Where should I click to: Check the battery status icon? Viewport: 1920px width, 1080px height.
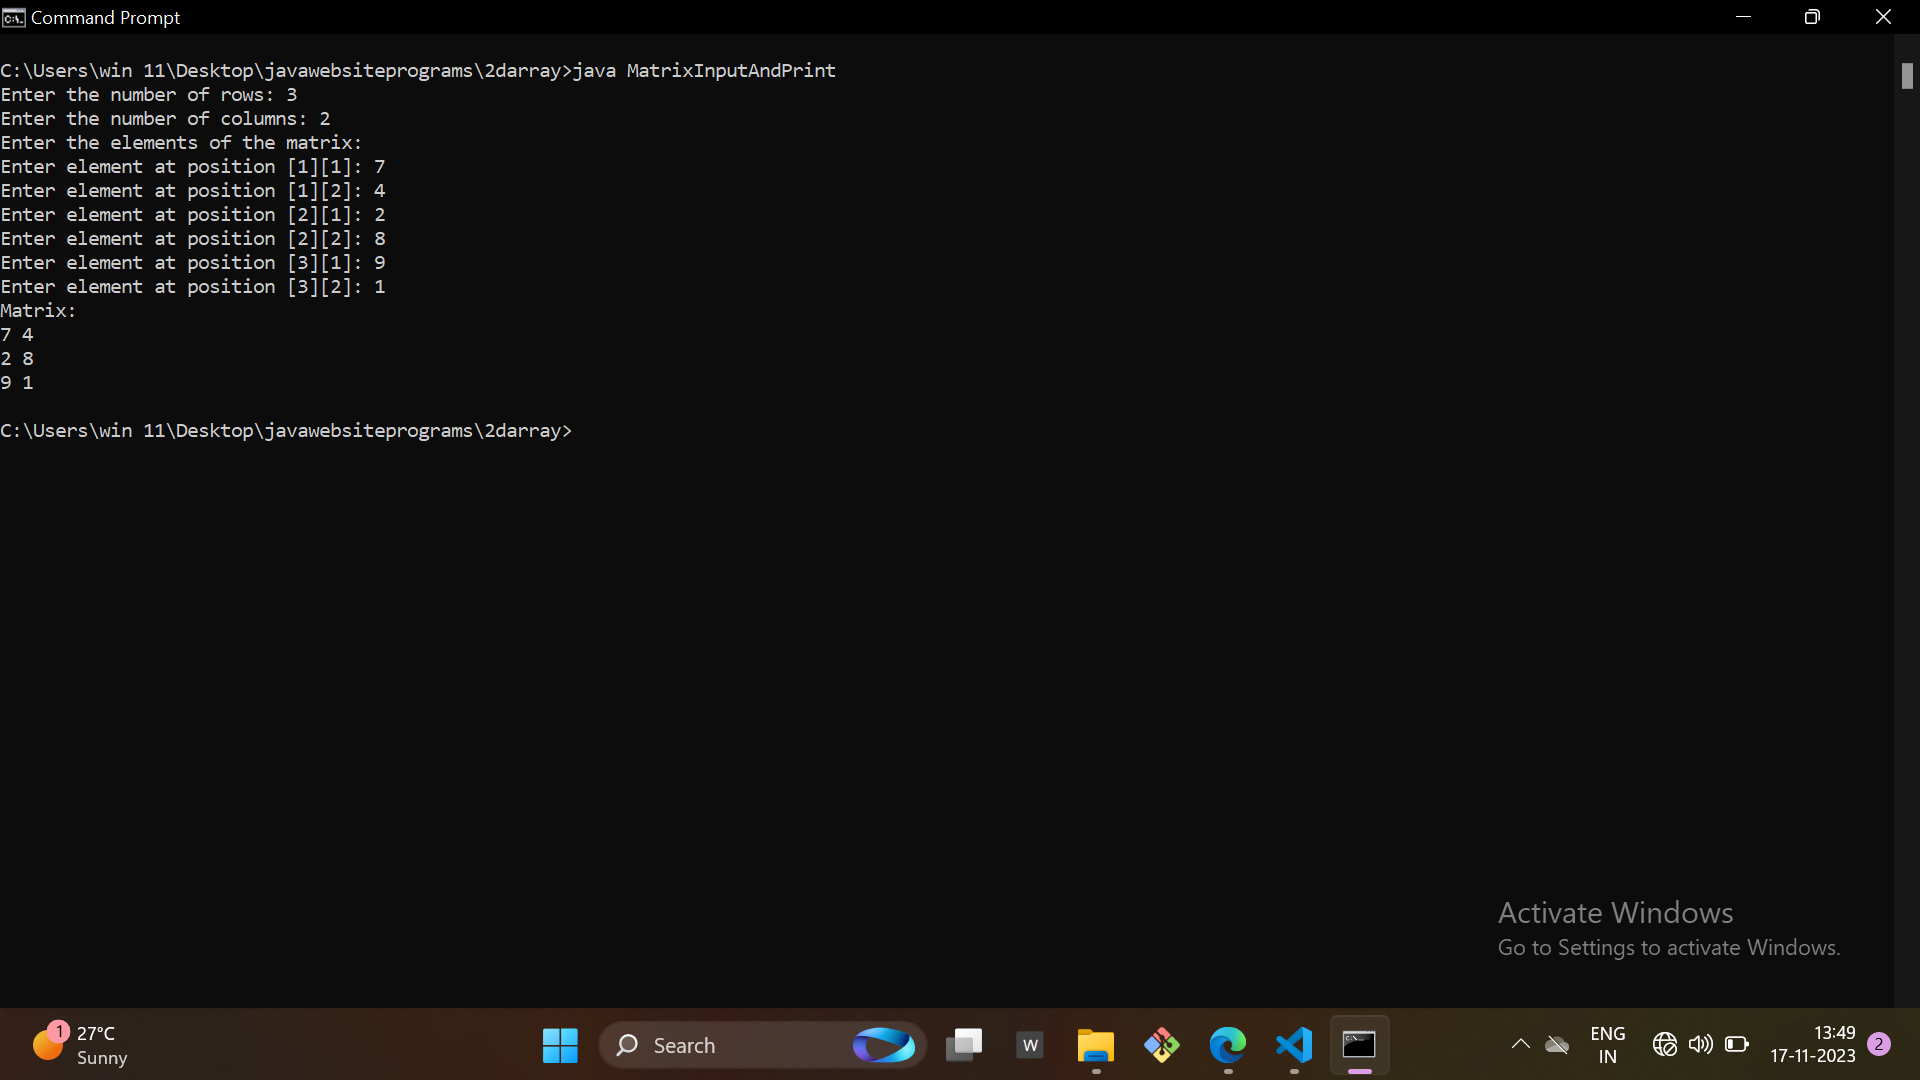pyautogui.click(x=1737, y=1045)
